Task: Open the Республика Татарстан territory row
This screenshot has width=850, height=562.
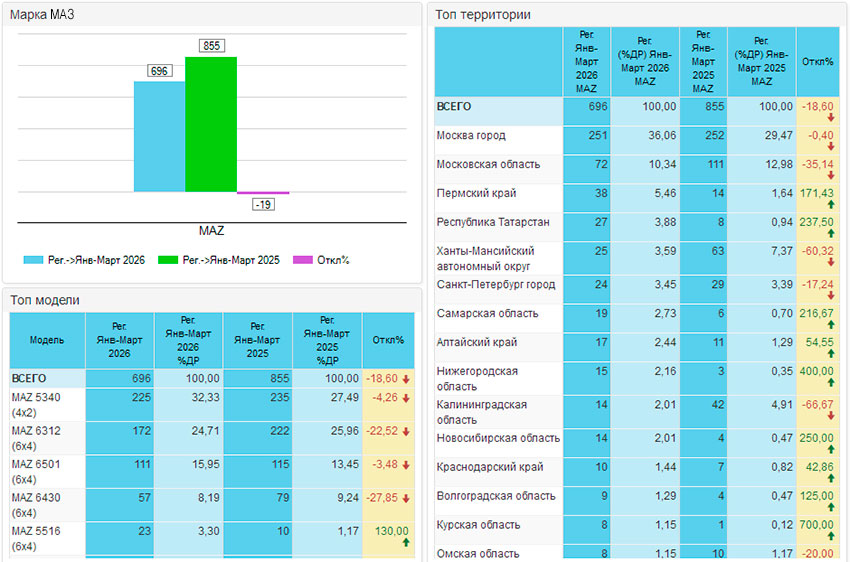Action: click(493, 220)
